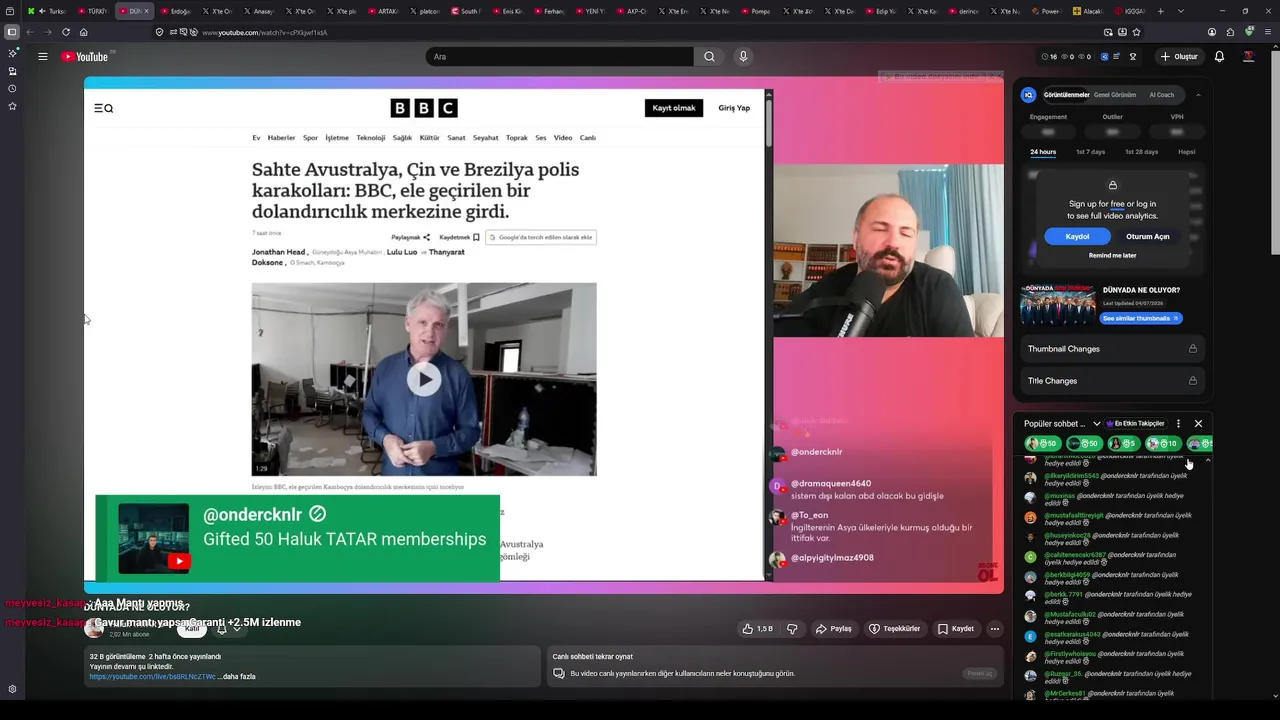
Task: Click See similar thumbnails button
Action: tap(1140, 318)
